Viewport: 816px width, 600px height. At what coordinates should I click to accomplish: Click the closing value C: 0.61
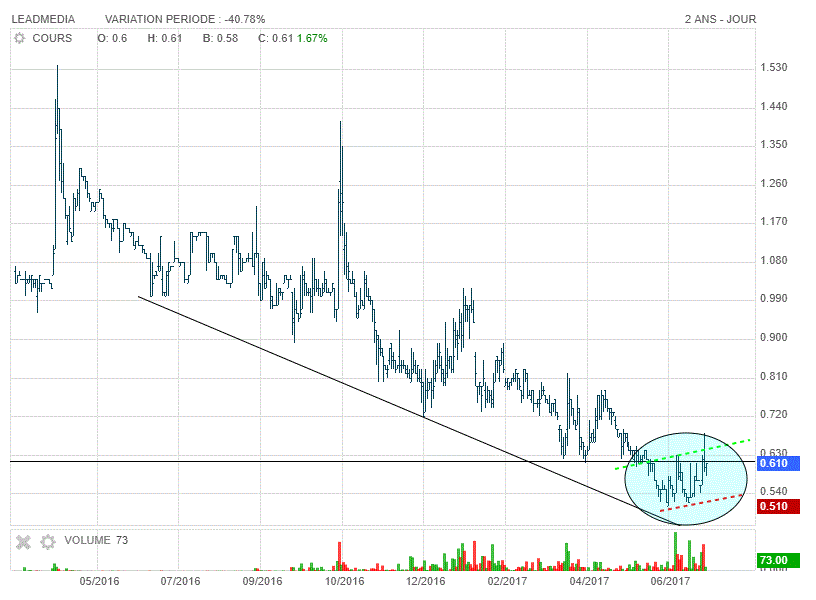pyautogui.click(x=276, y=38)
